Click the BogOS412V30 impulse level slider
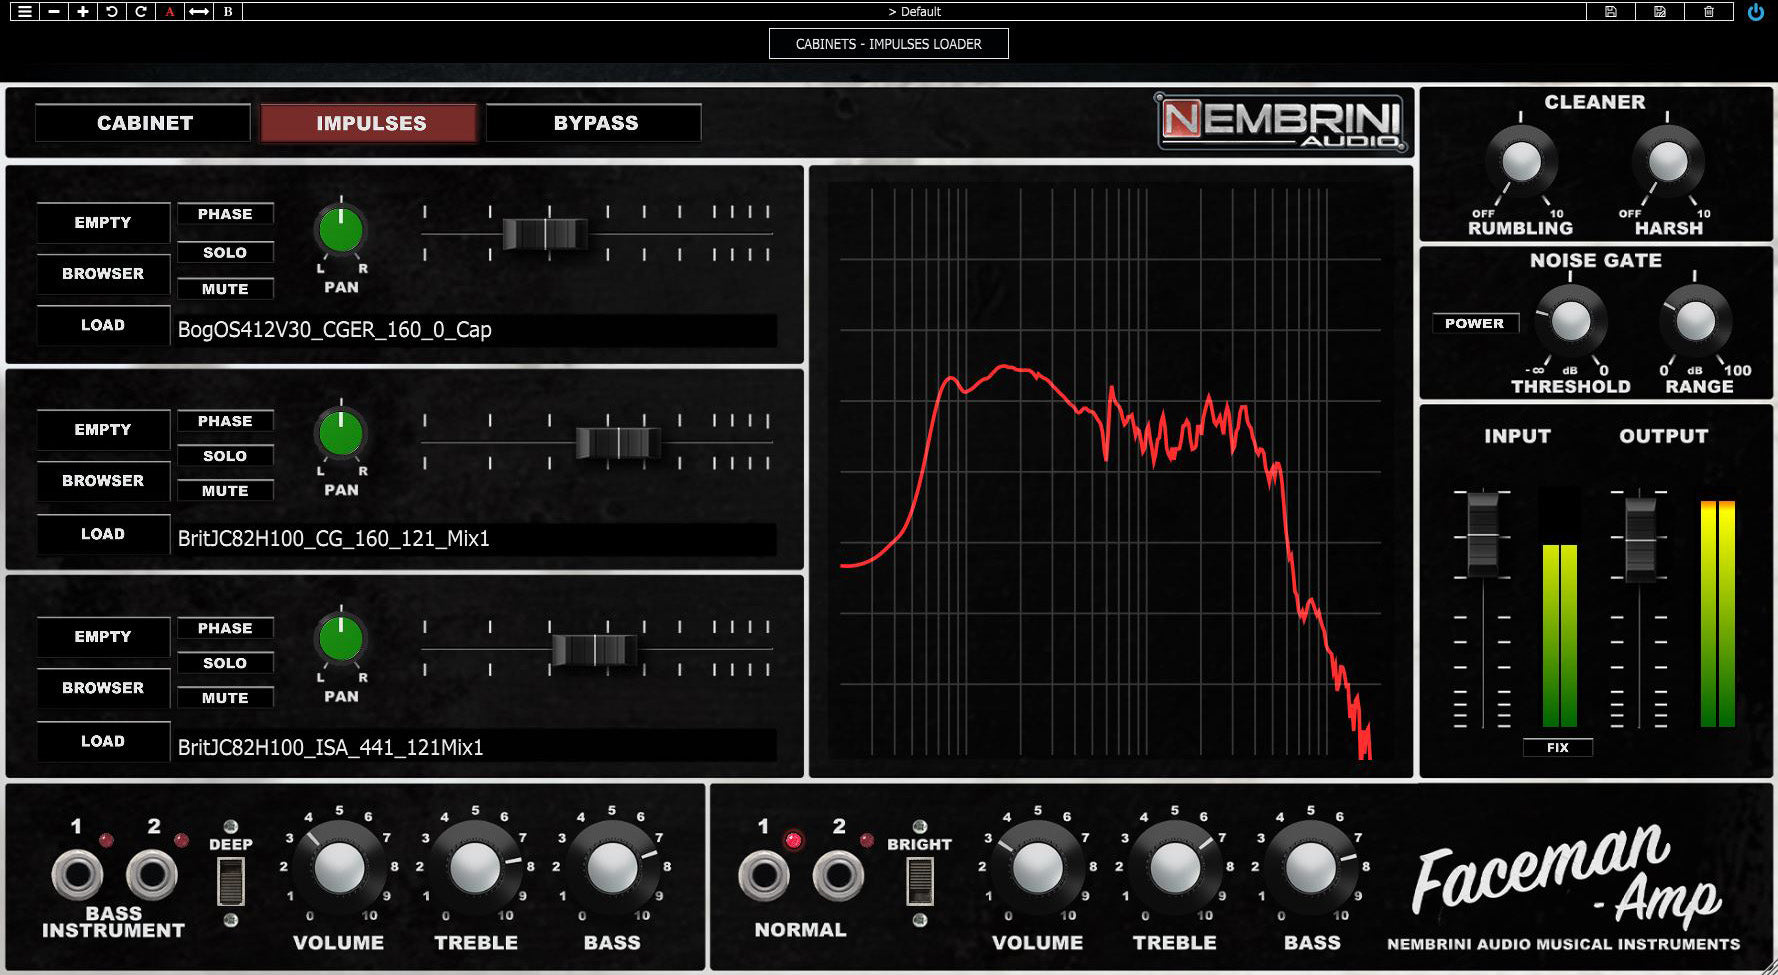This screenshot has width=1778, height=975. pos(545,234)
